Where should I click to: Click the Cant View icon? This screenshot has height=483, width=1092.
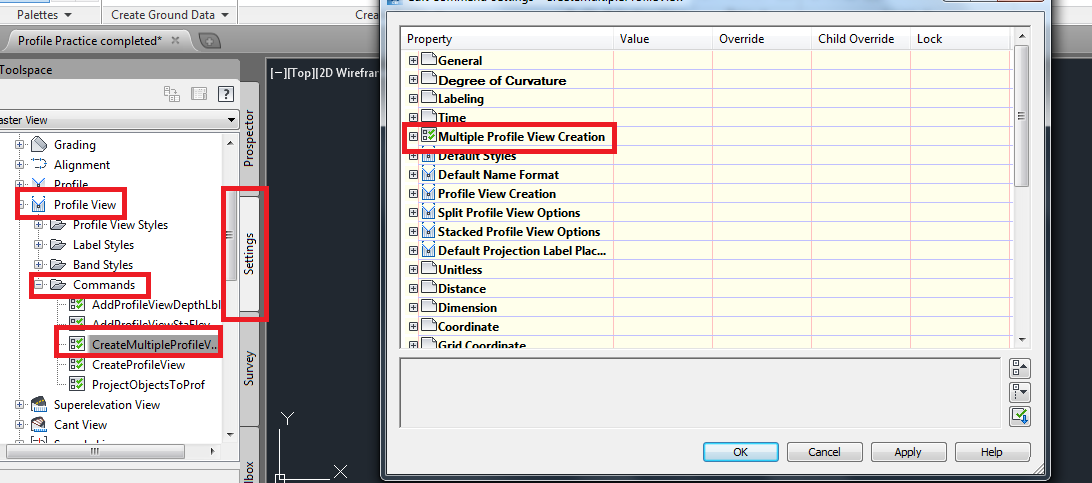click(39, 425)
